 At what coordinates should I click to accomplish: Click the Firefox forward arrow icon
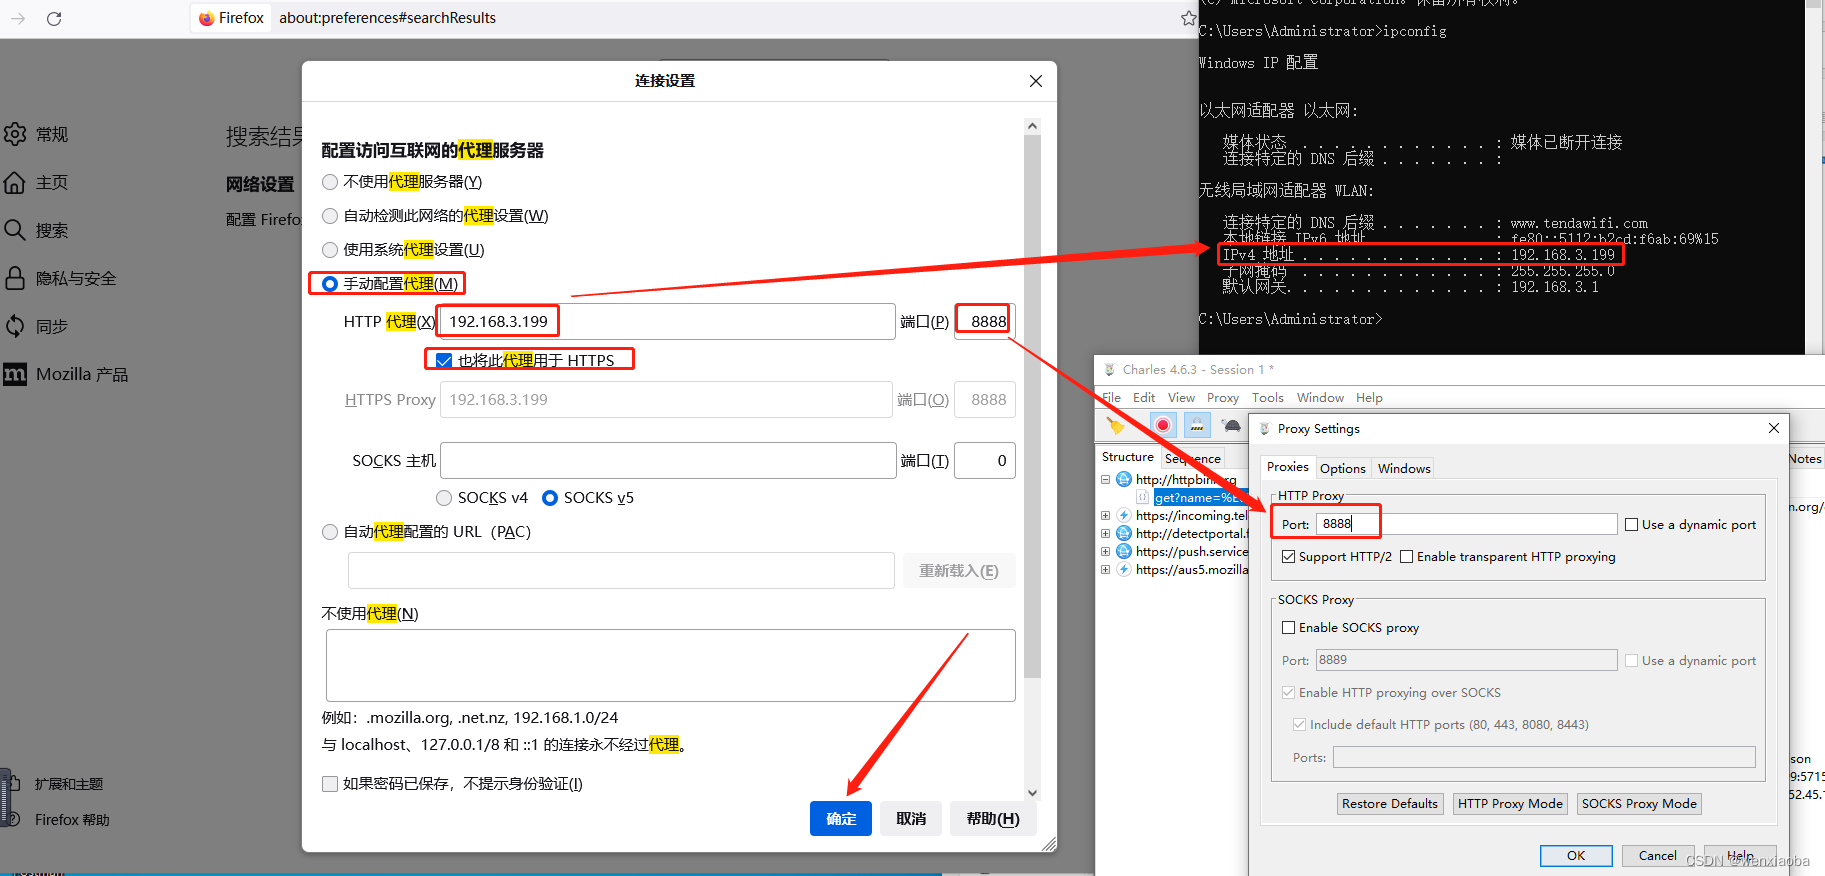(x=18, y=18)
